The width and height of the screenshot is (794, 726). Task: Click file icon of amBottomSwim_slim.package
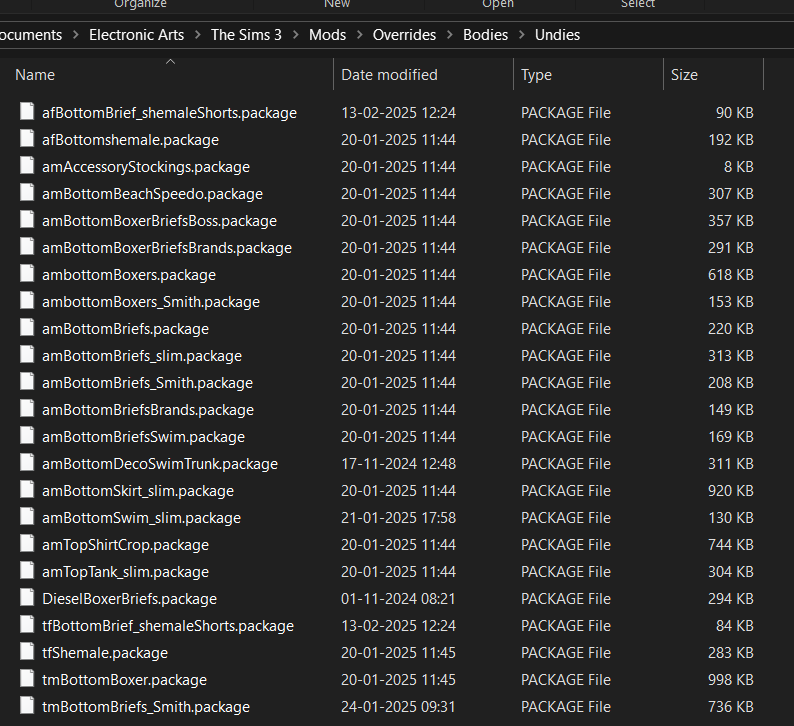tap(27, 516)
